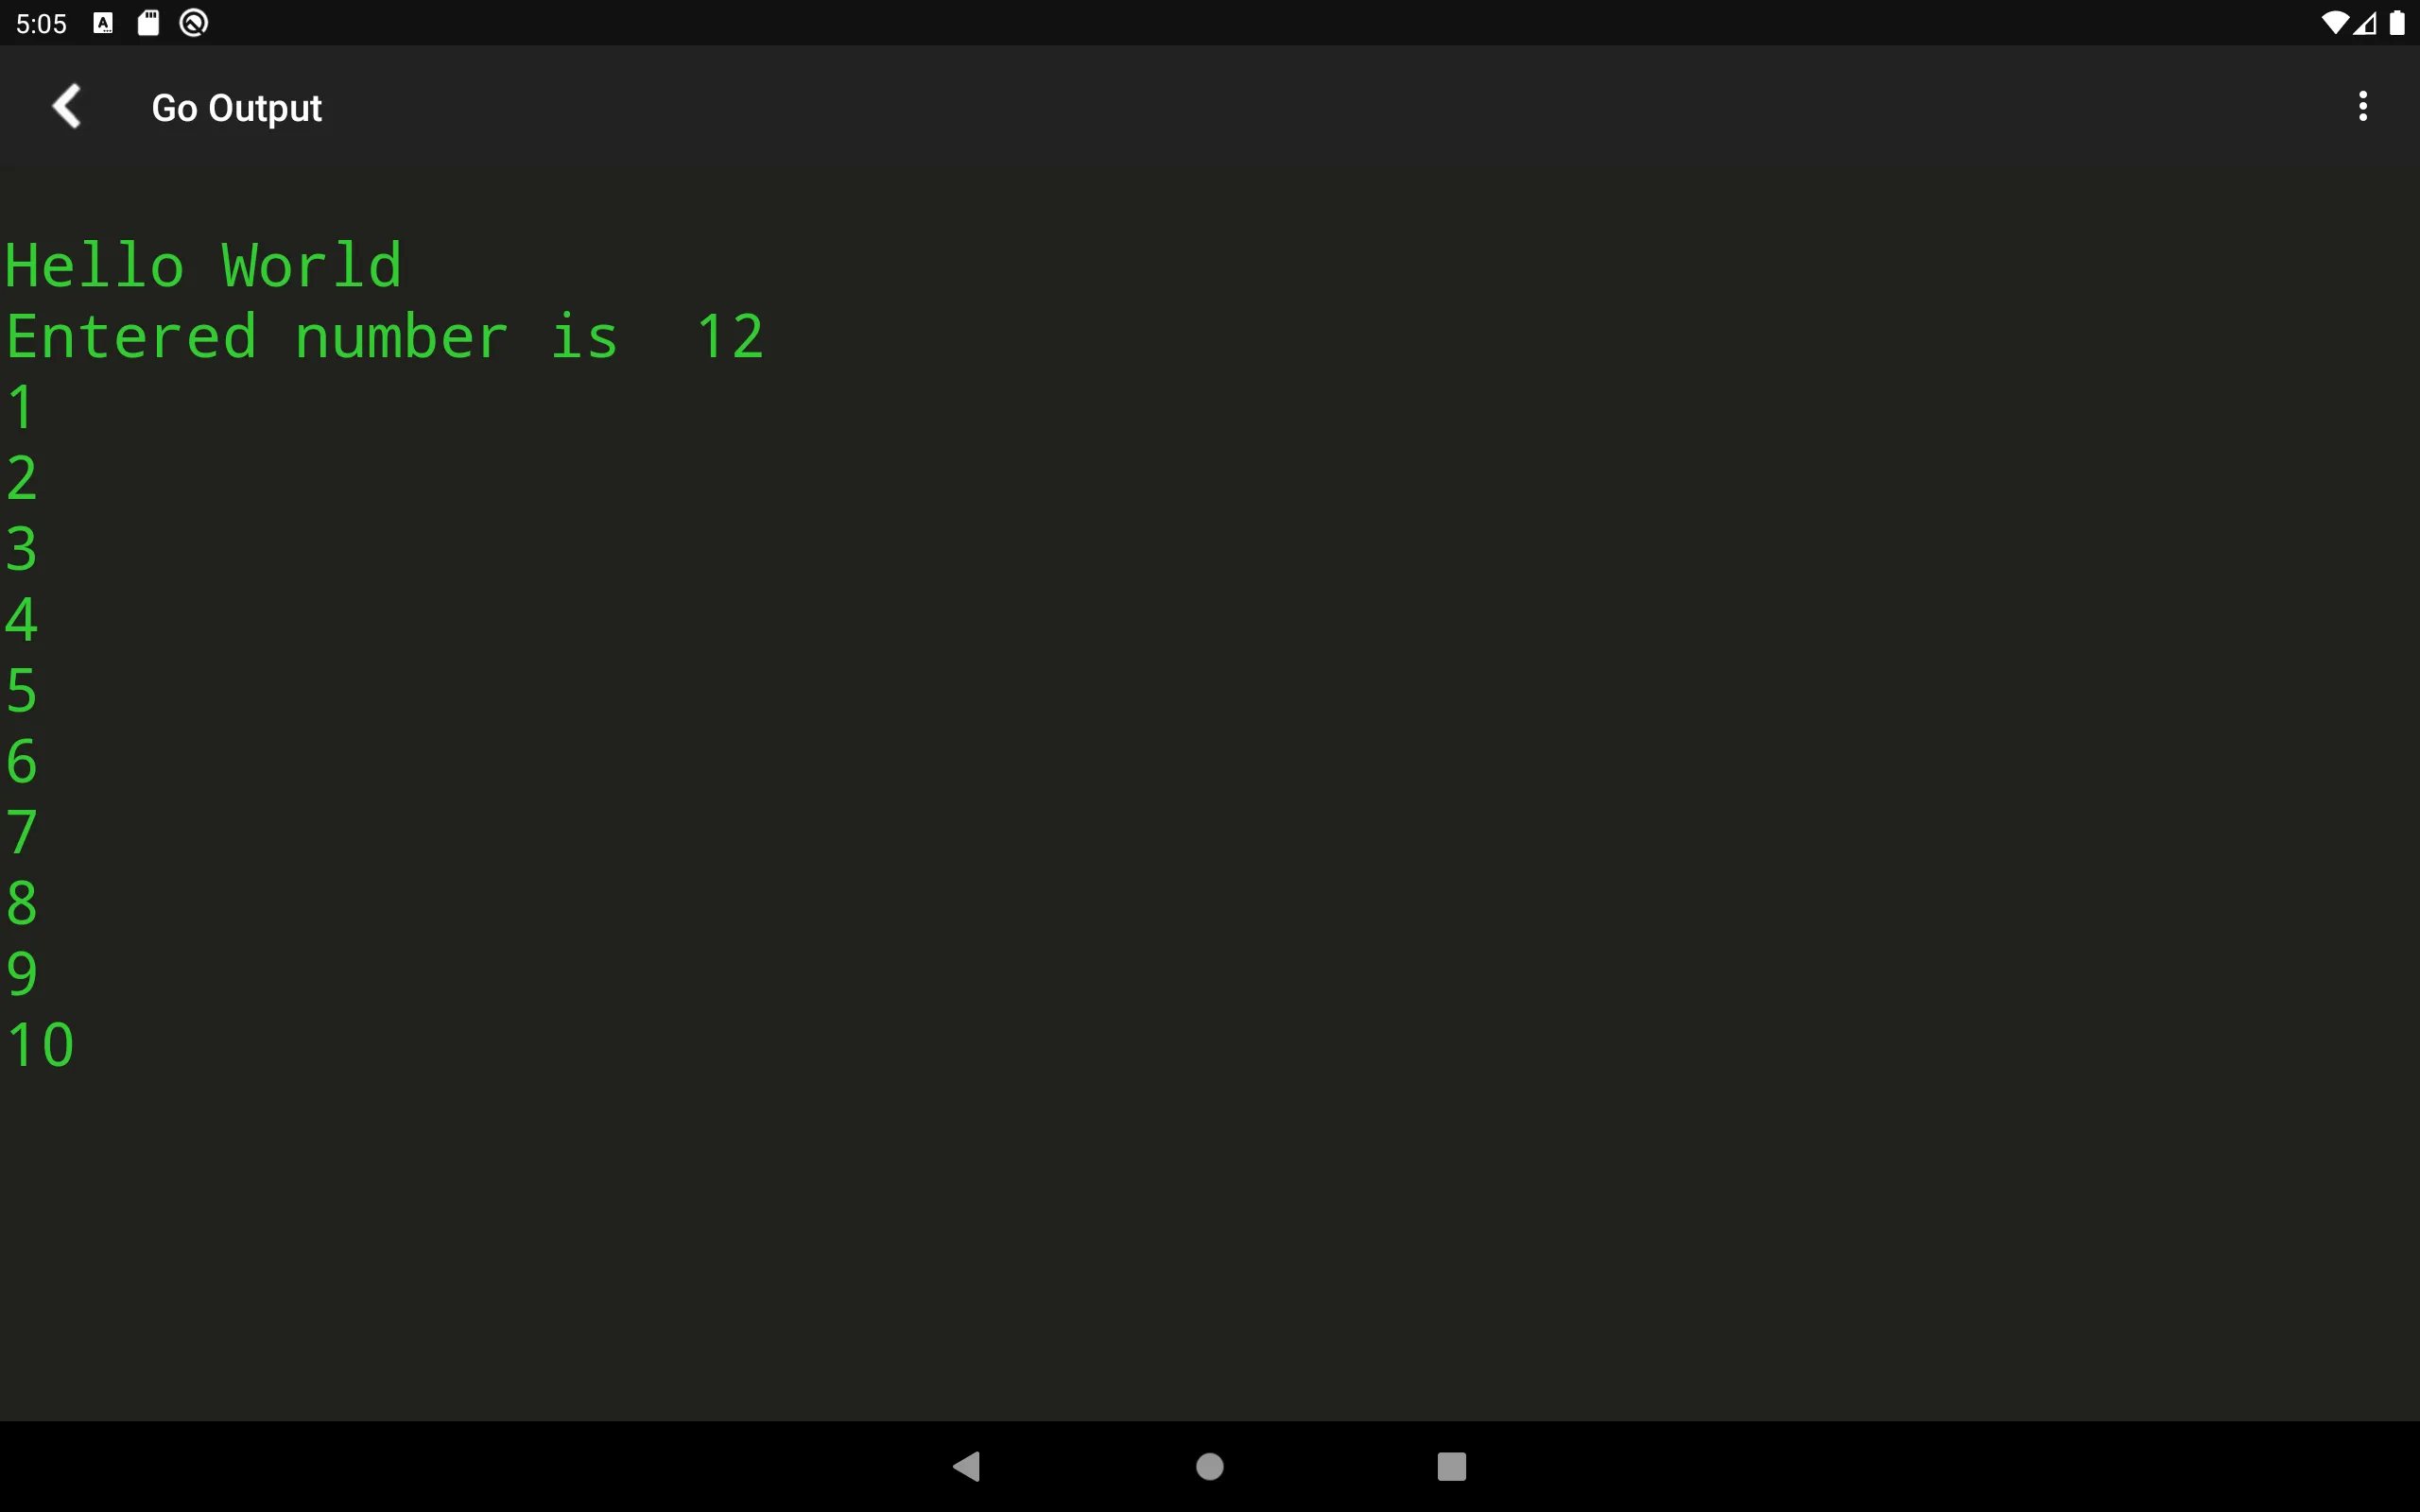
Task: Tap the Android home button
Action: [1209, 1463]
